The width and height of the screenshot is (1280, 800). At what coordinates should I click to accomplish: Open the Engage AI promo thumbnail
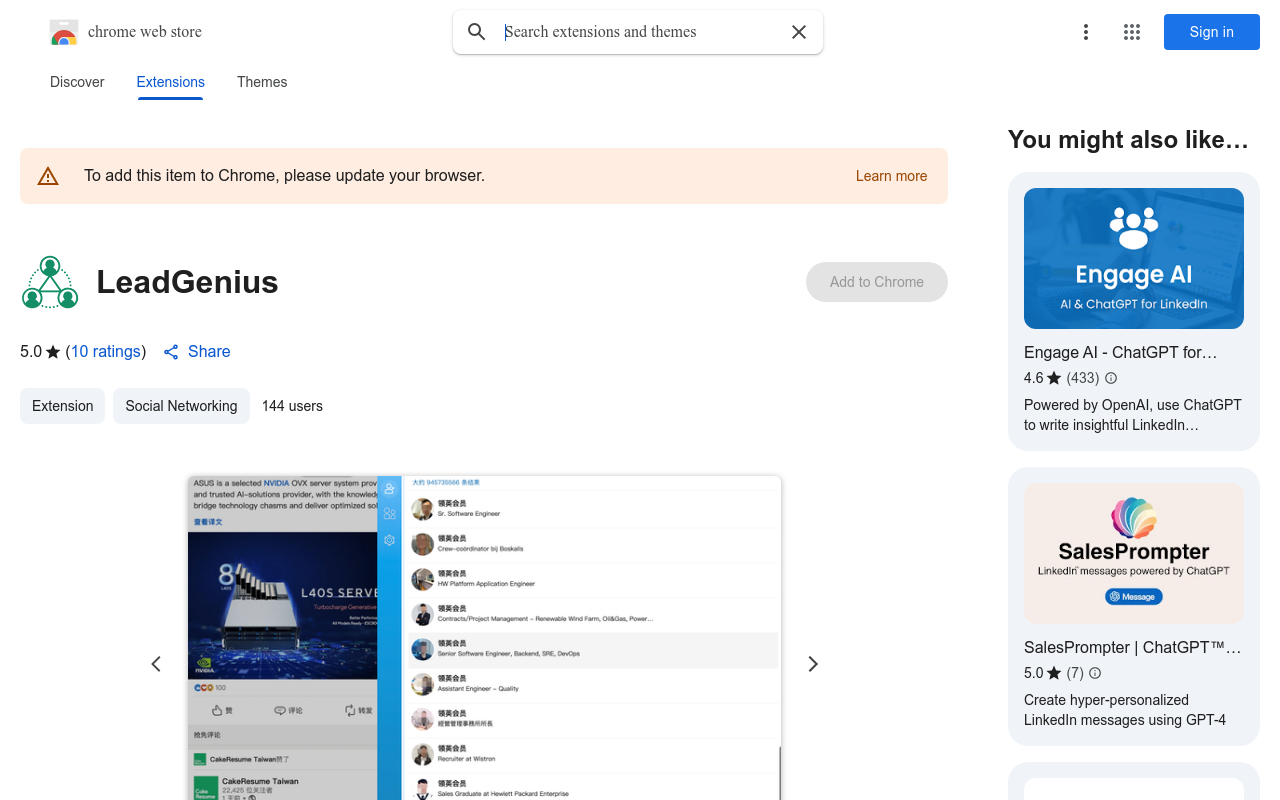click(1134, 258)
